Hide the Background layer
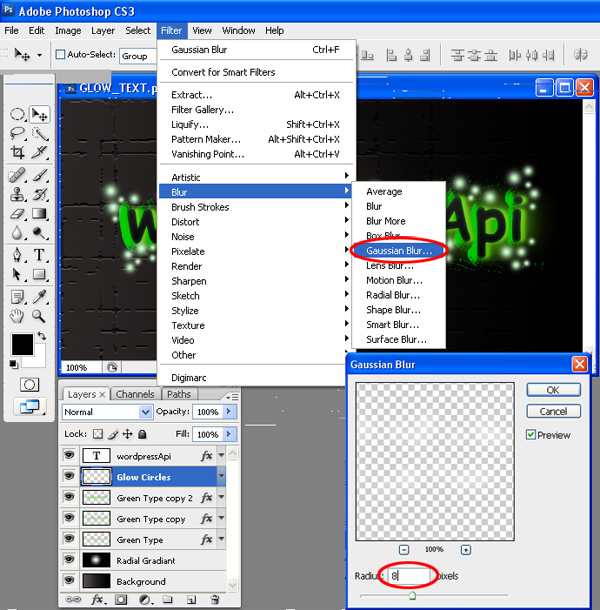 [x=69, y=581]
